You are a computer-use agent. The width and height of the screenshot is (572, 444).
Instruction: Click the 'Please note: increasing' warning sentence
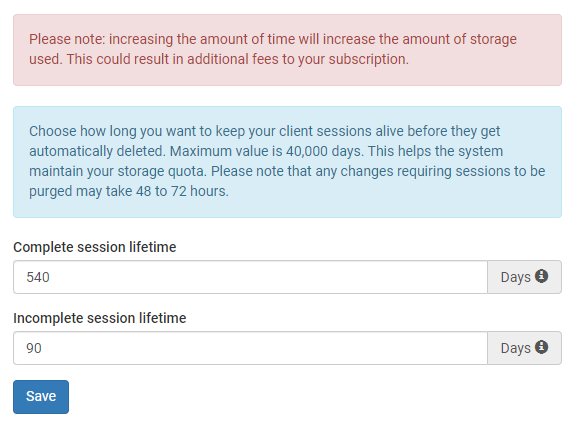(273, 39)
